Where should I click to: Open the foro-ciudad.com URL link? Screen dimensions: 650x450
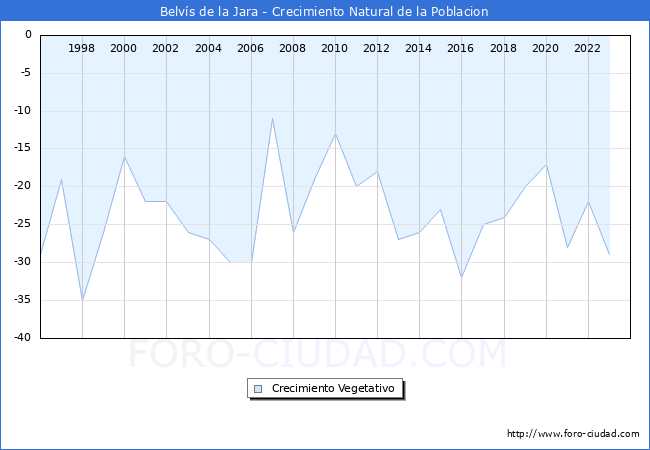tap(573, 434)
